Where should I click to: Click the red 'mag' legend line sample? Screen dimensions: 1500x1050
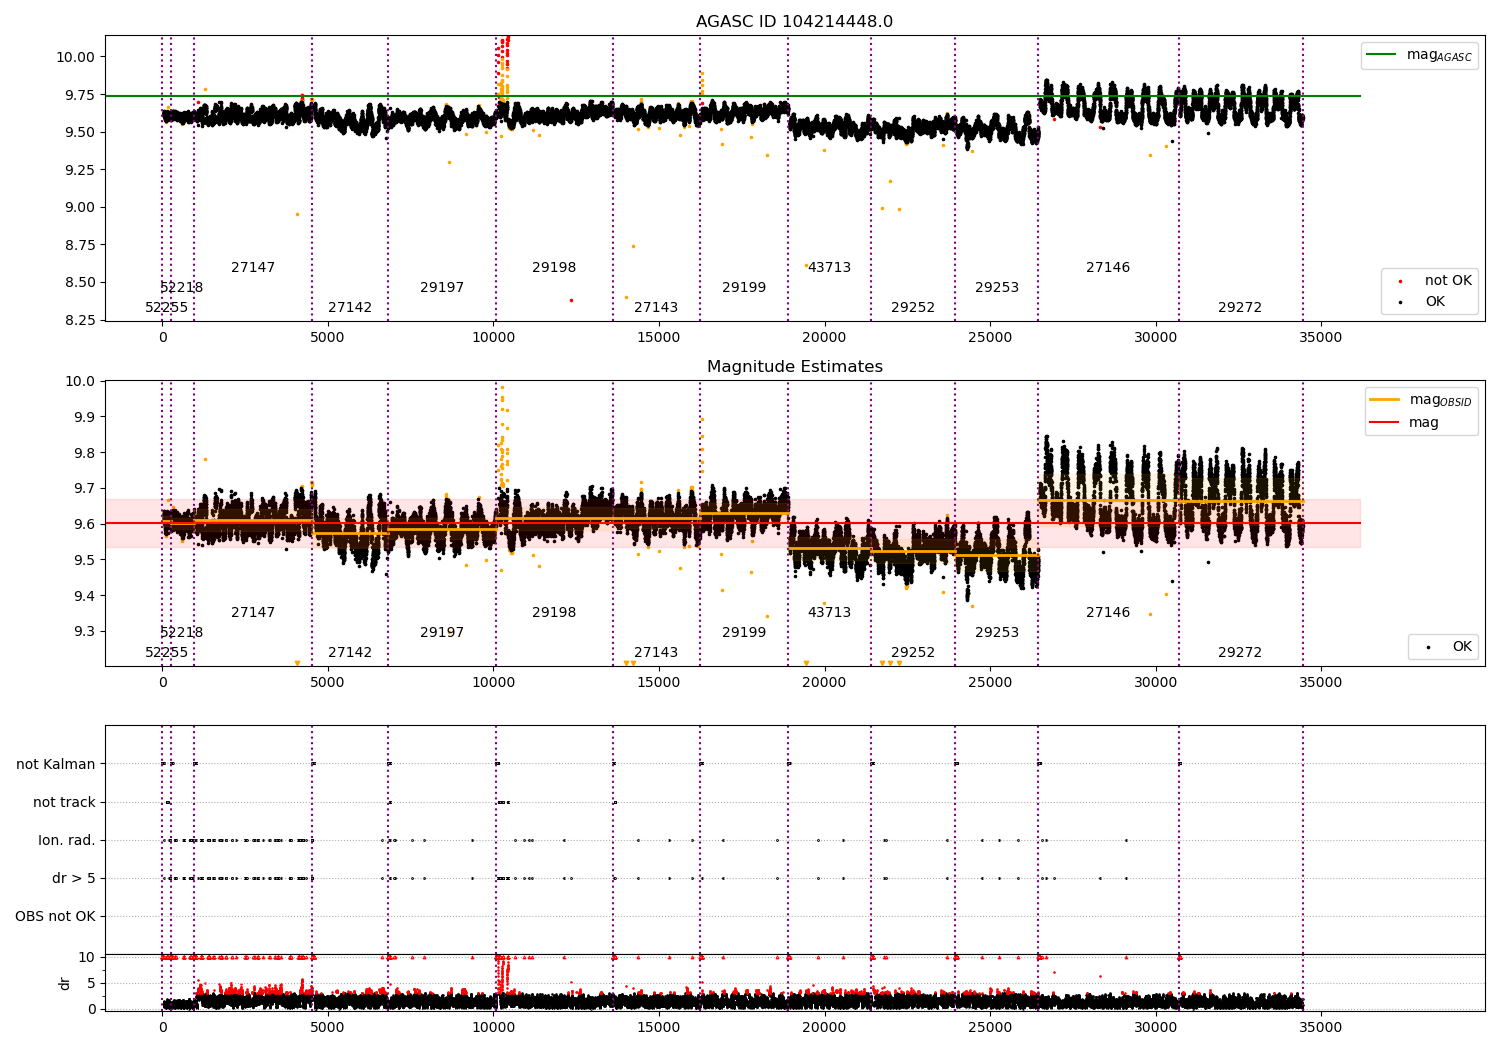pyautogui.click(x=1384, y=423)
